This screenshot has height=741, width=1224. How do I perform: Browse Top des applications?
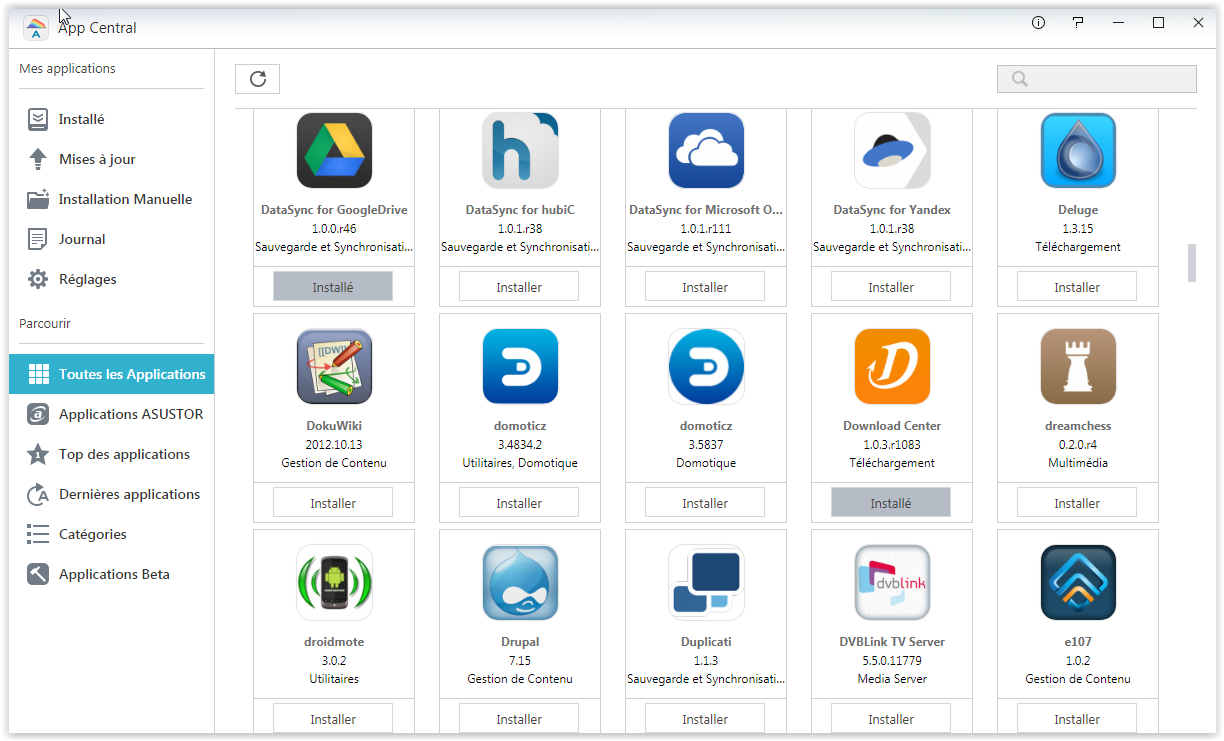click(111, 454)
